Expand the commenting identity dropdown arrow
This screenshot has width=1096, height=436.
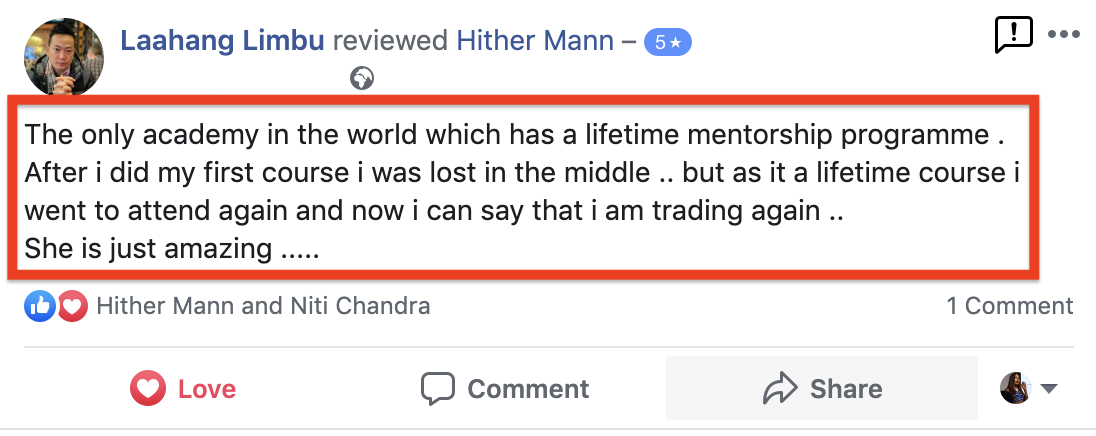1048,389
